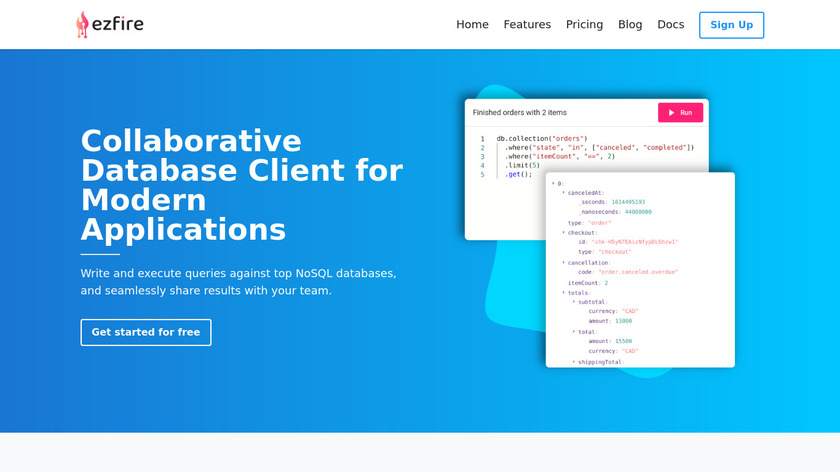This screenshot has width=840, height=472.
Task: Click the total amount 15500
Action: (623, 341)
